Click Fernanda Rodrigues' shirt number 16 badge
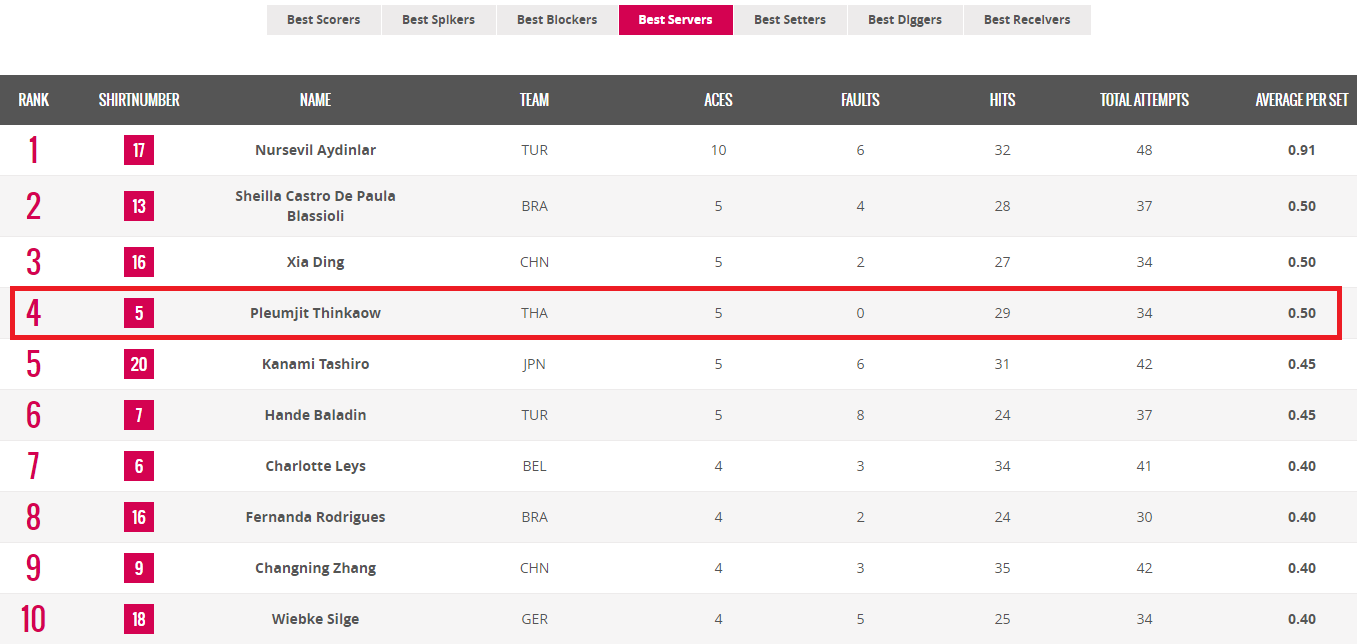The width and height of the screenshot is (1357, 644). 139,518
